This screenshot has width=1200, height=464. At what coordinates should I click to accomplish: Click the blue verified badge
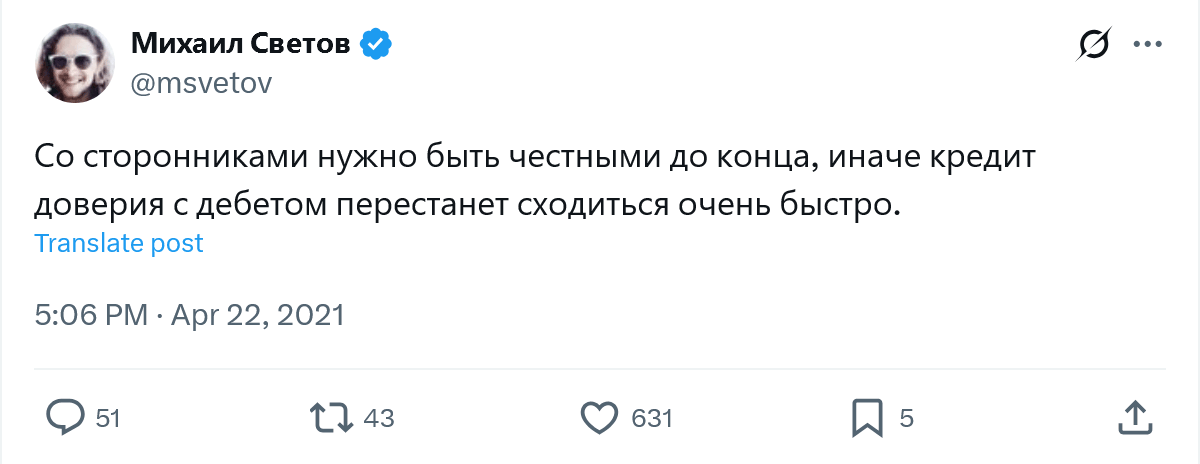click(x=376, y=44)
